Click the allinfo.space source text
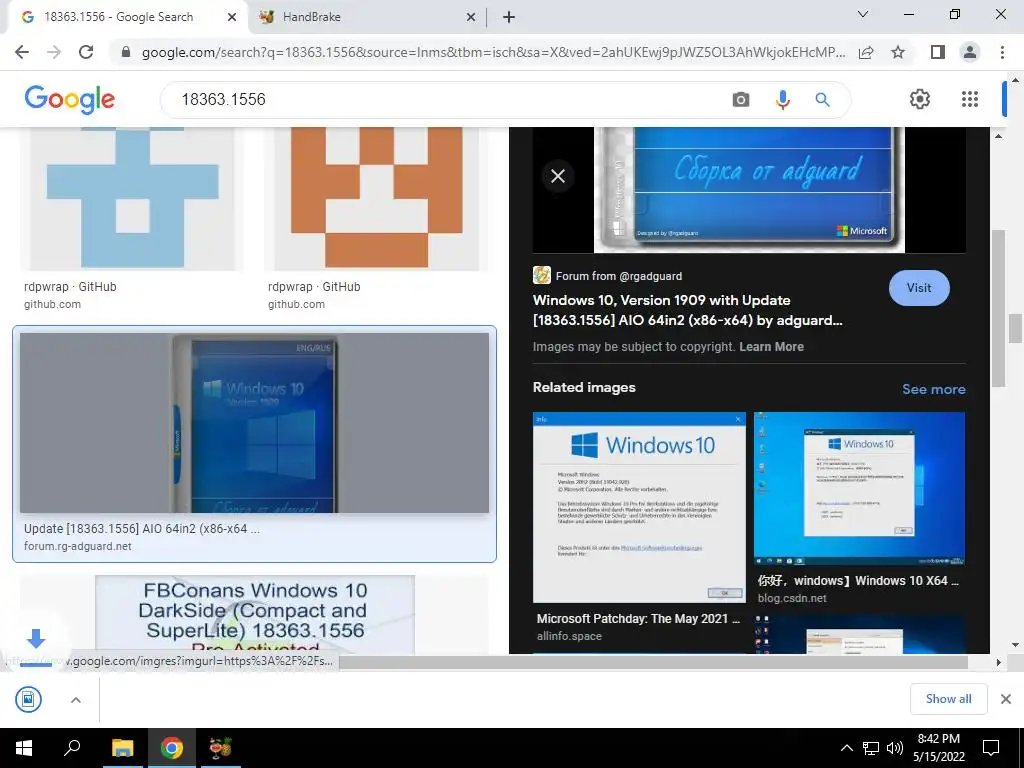 569,636
